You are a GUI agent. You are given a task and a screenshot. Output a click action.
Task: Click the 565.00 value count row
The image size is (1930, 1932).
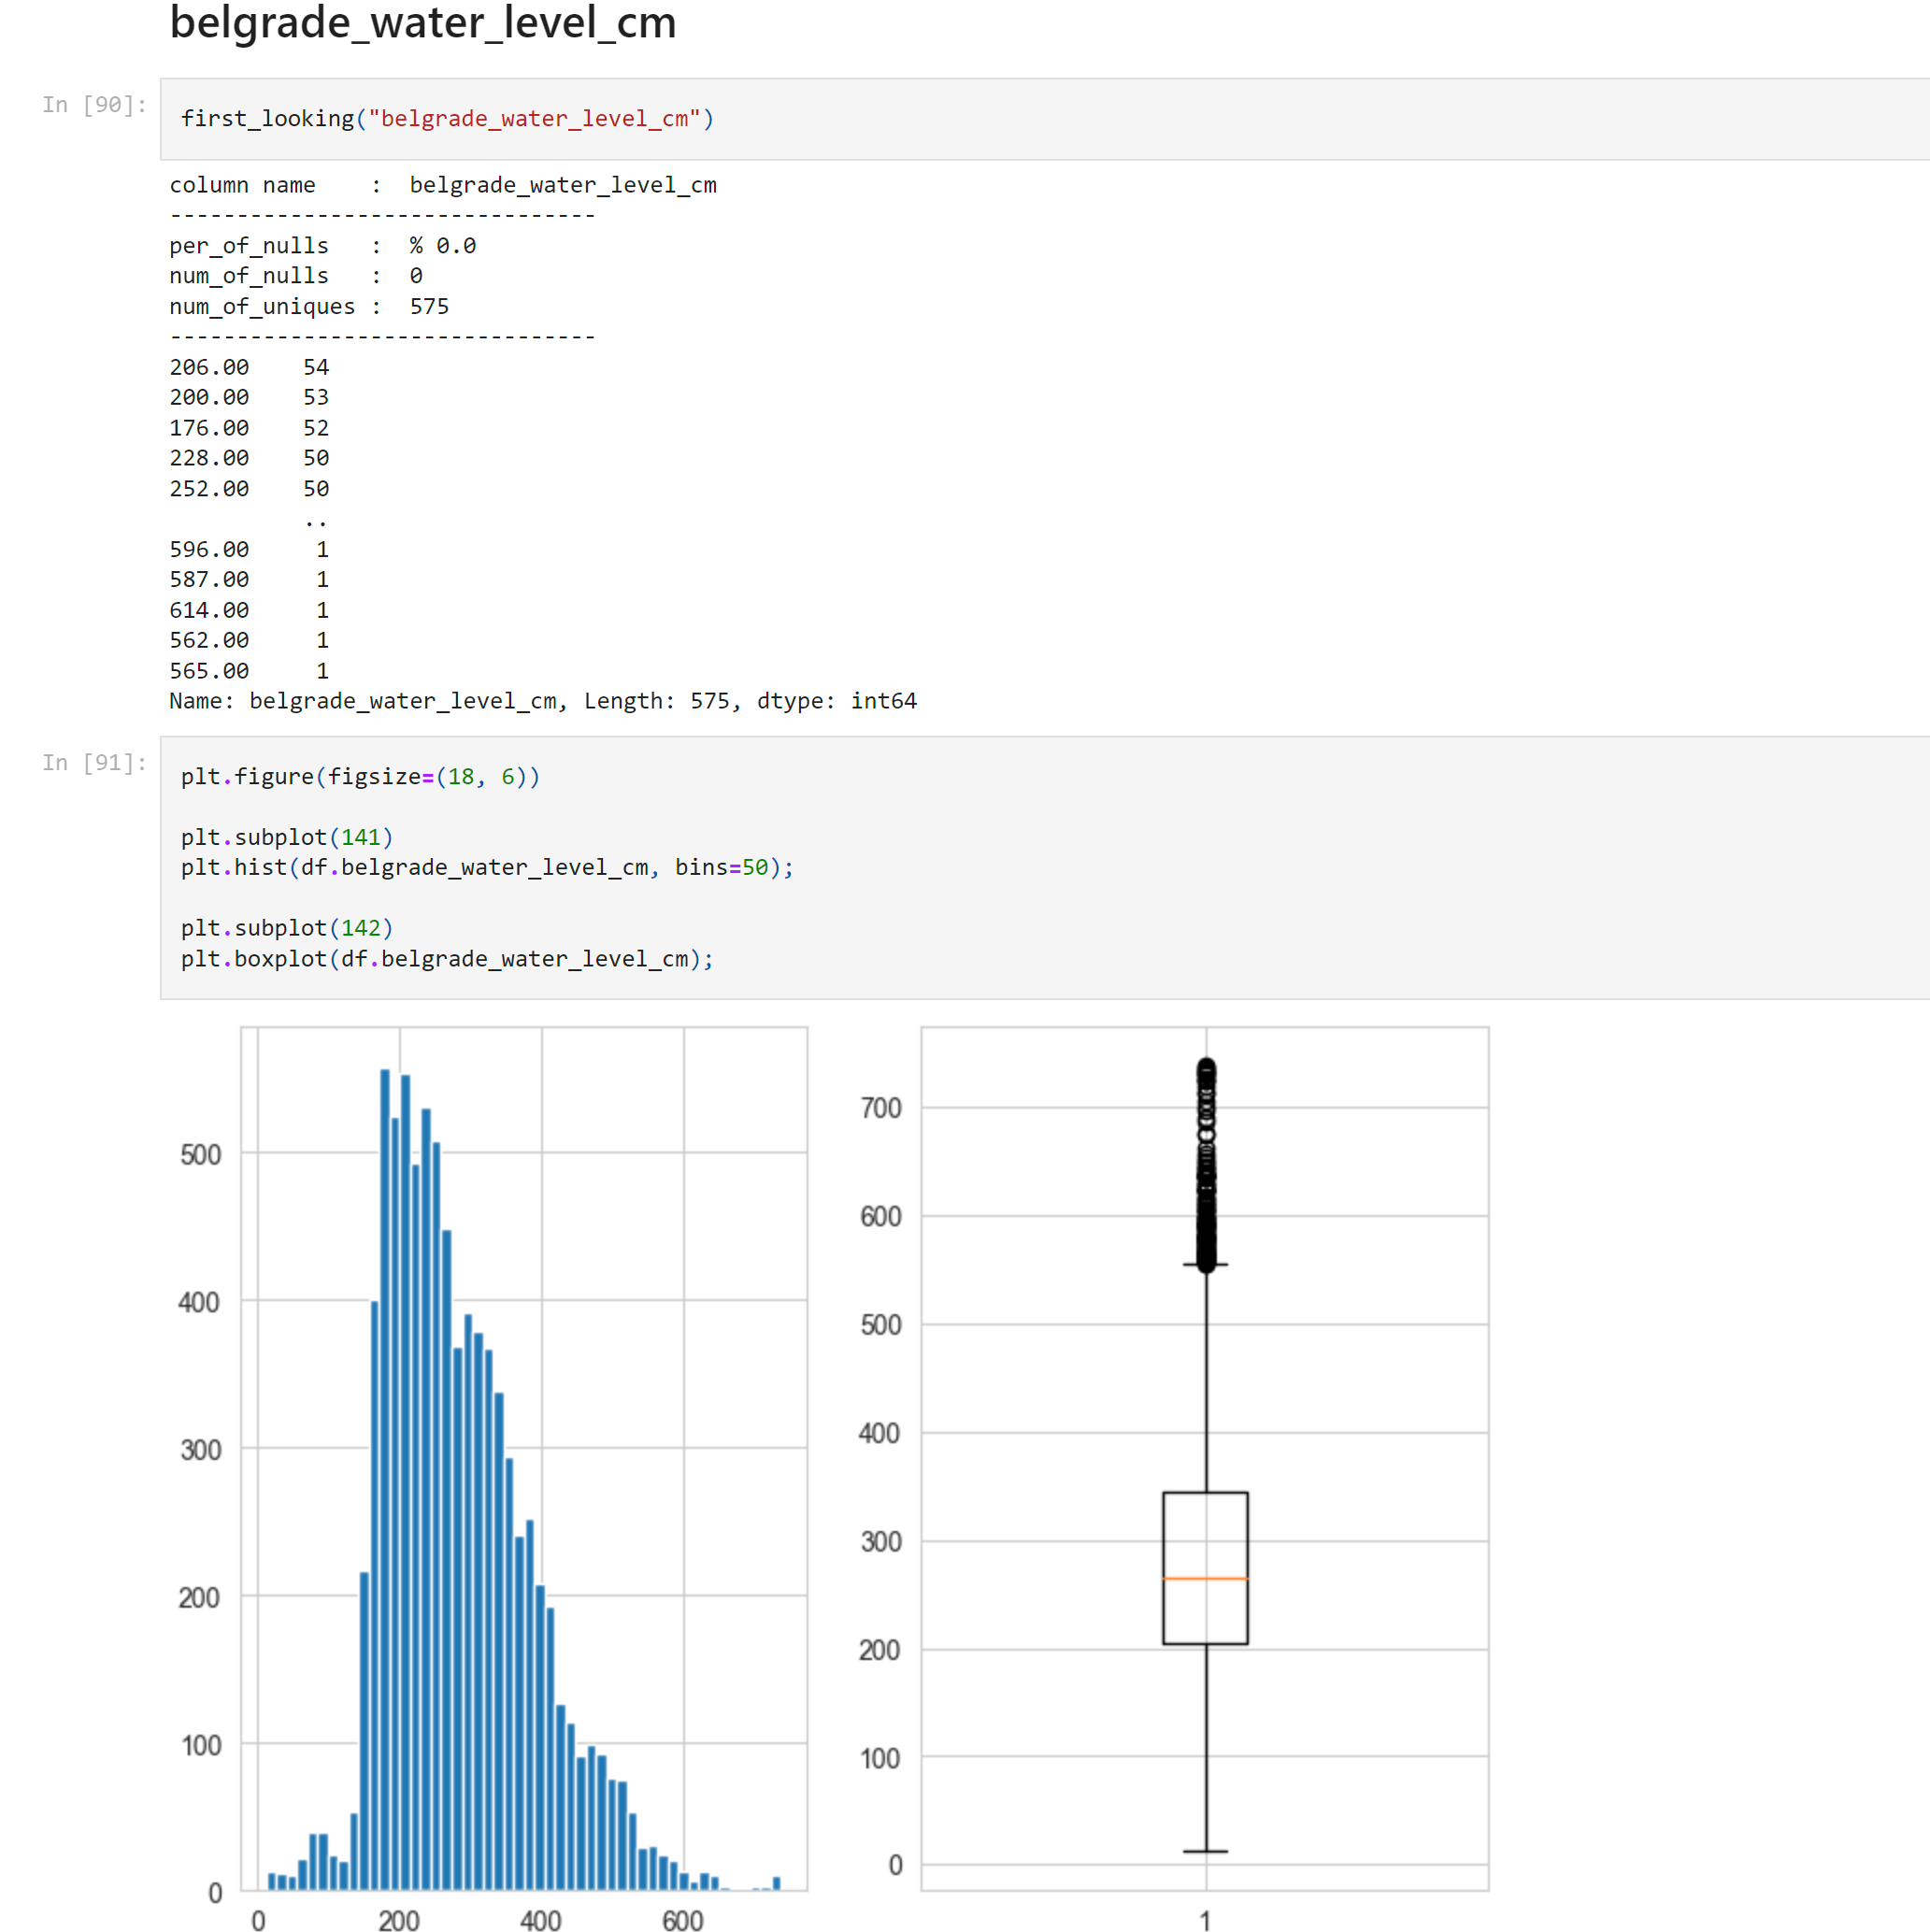249,671
